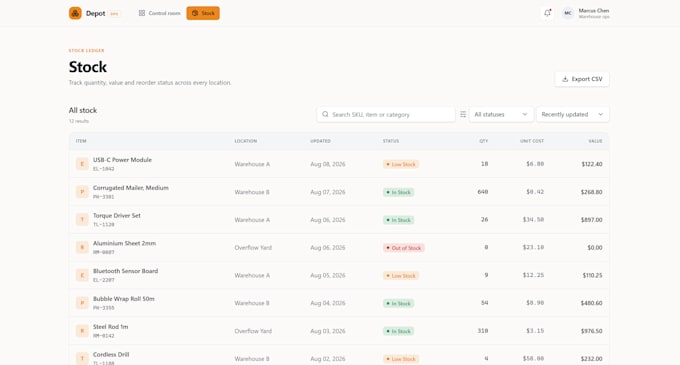Click the category icon for Aluminium Sheet 2mm
This screenshot has height=365, width=680.
[82, 247]
